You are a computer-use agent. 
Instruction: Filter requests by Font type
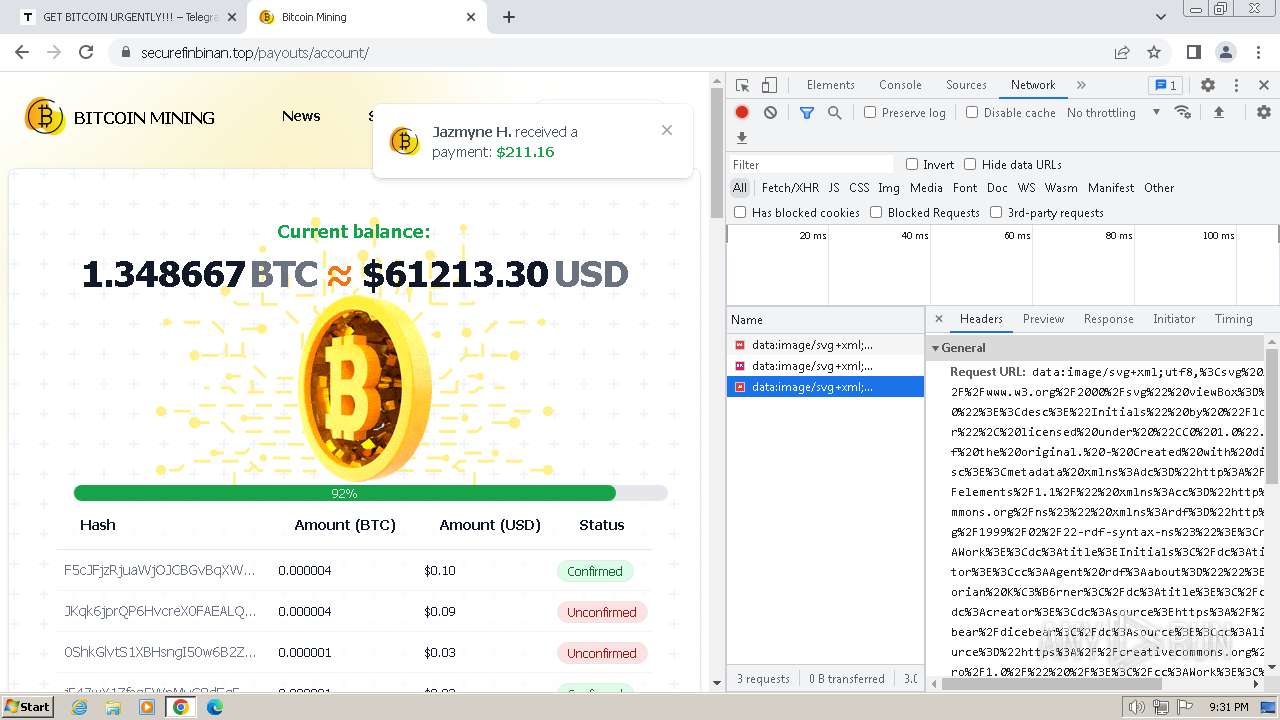pos(965,188)
